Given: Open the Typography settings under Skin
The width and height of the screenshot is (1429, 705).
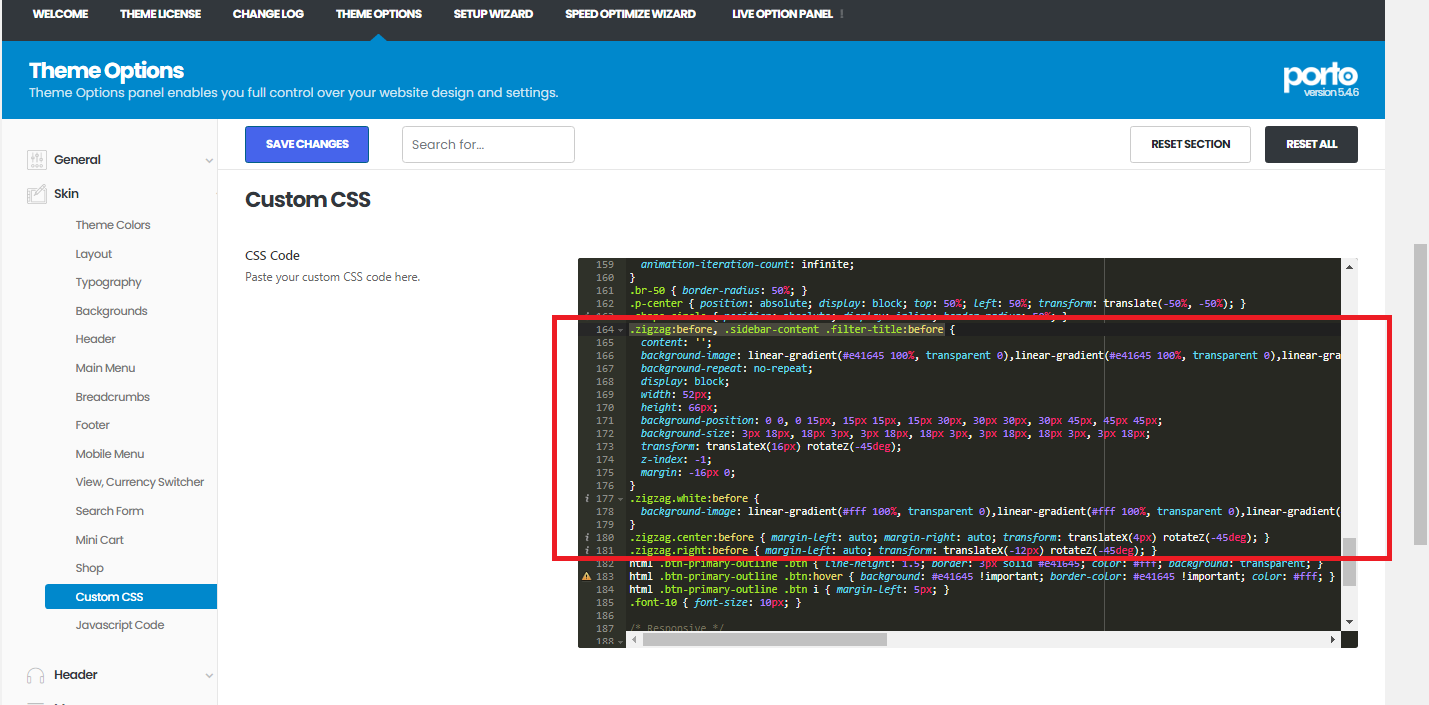Looking at the screenshot, I should click(x=109, y=282).
